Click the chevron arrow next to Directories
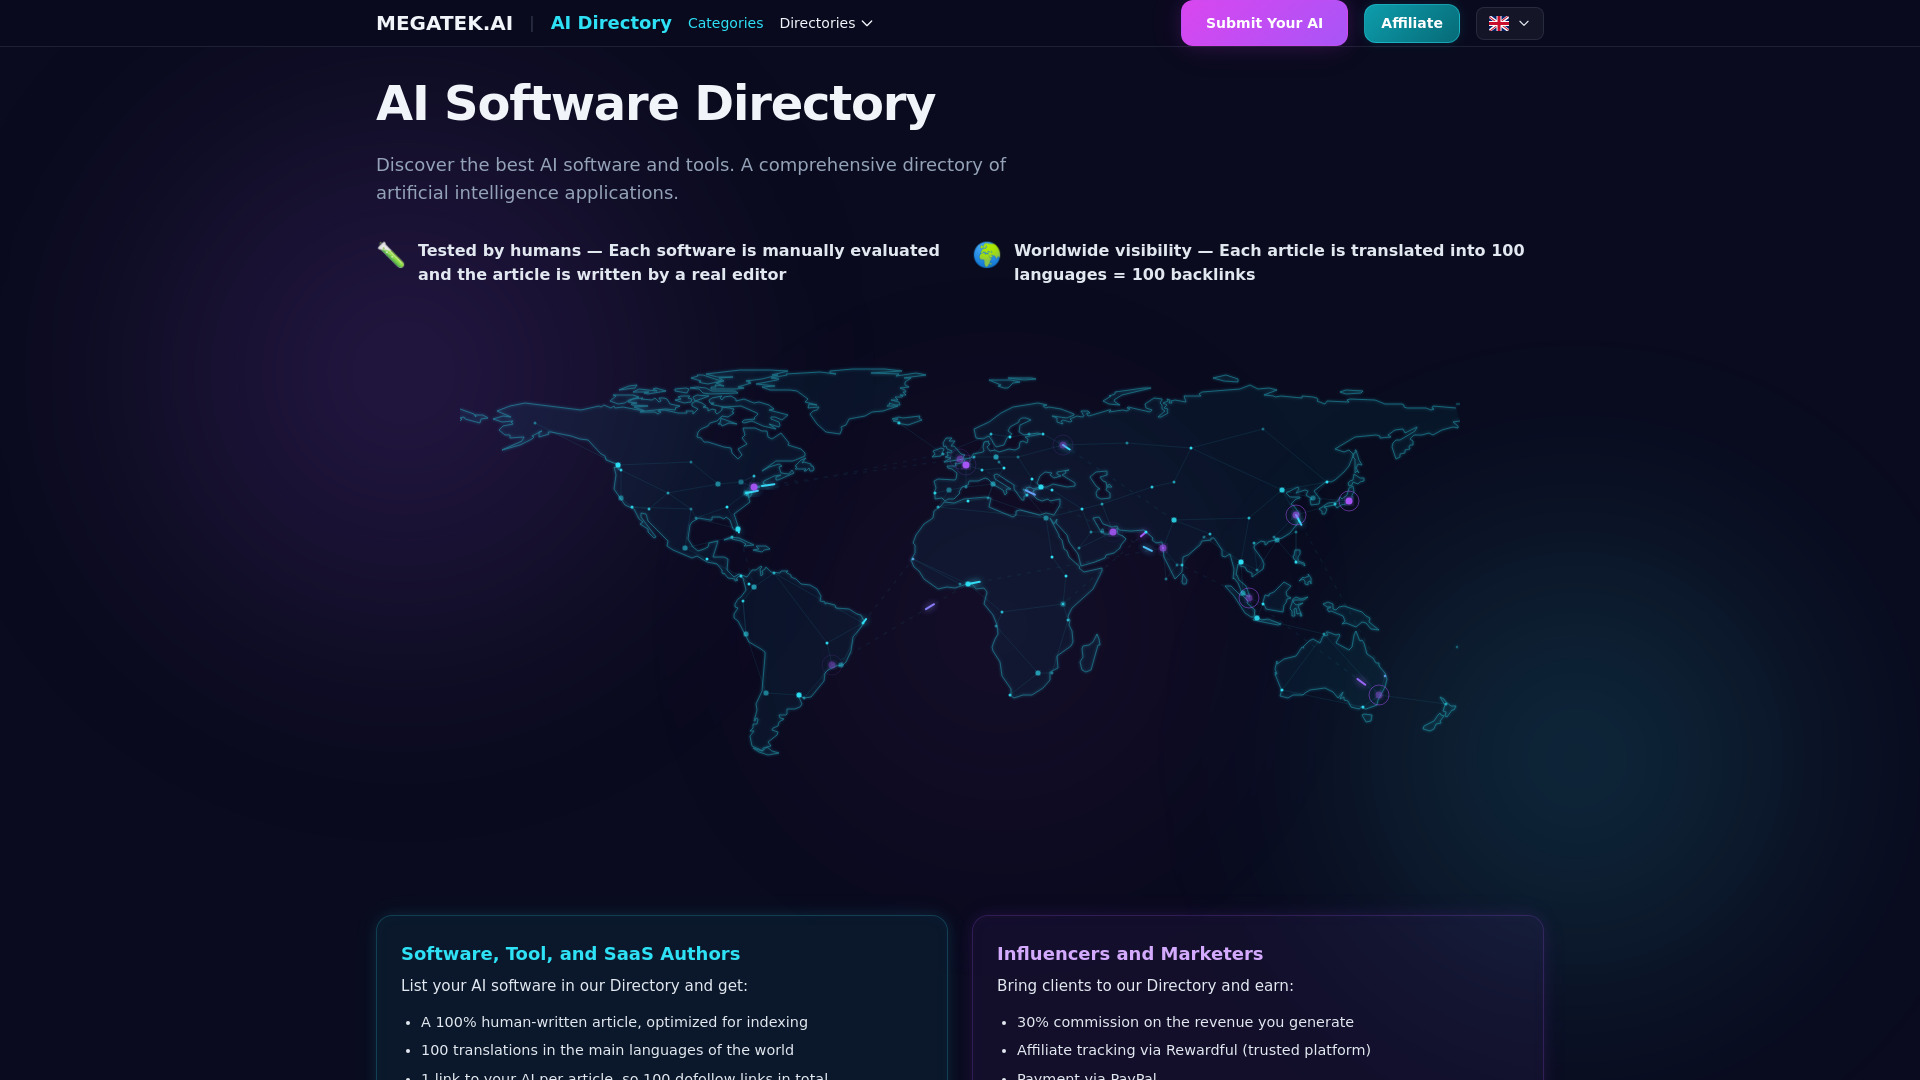Viewport: 1920px width, 1080px height. tap(867, 23)
